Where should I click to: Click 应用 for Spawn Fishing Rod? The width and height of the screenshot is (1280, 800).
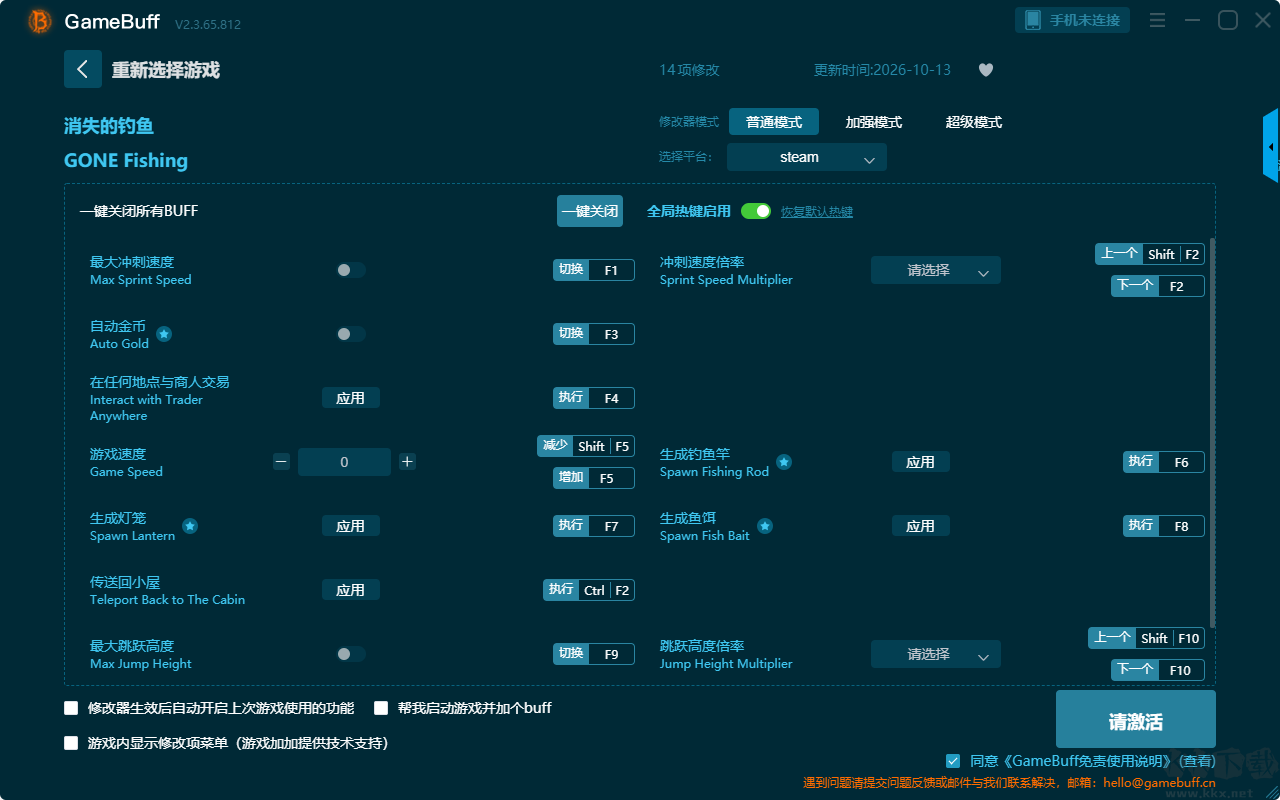[x=921, y=462]
